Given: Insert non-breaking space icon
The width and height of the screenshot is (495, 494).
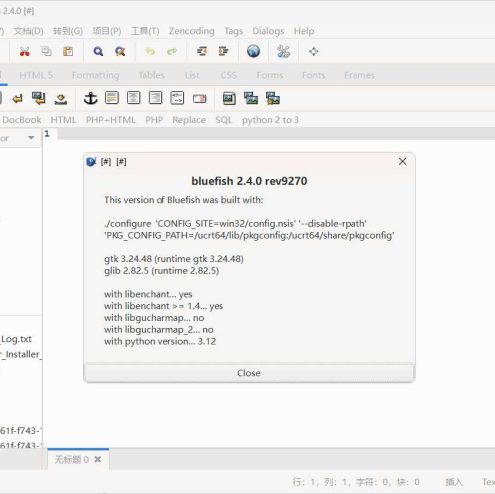Looking at the screenshot, I should [x=61, y=99].
